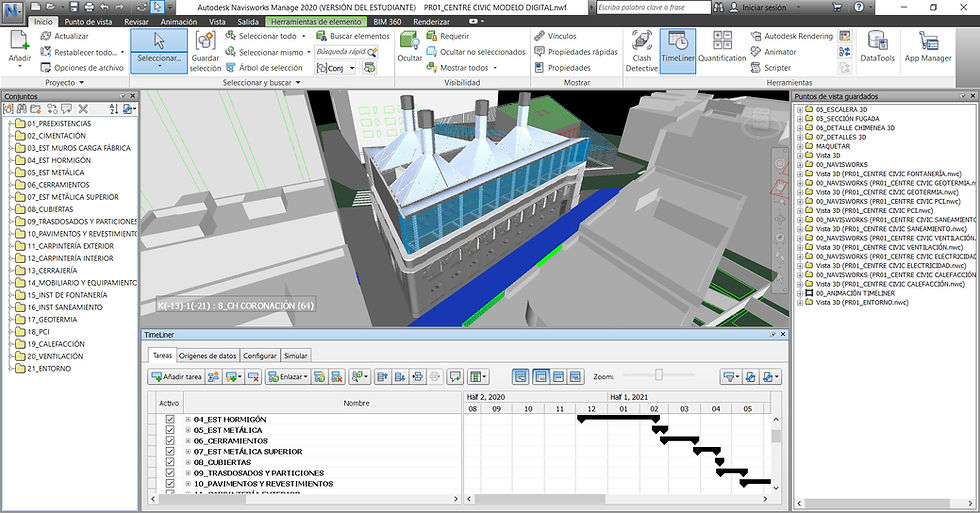
Task: Toggle the TimeLiner window
Action: point(678,51)
